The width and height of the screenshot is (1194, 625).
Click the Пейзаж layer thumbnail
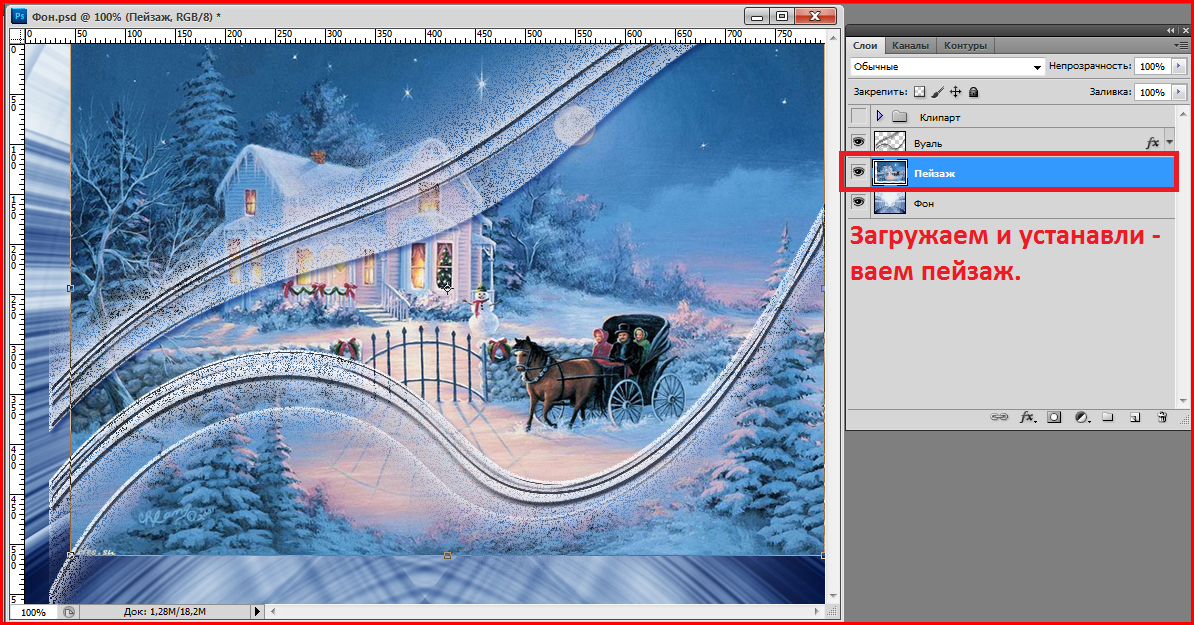pos(889,173)
